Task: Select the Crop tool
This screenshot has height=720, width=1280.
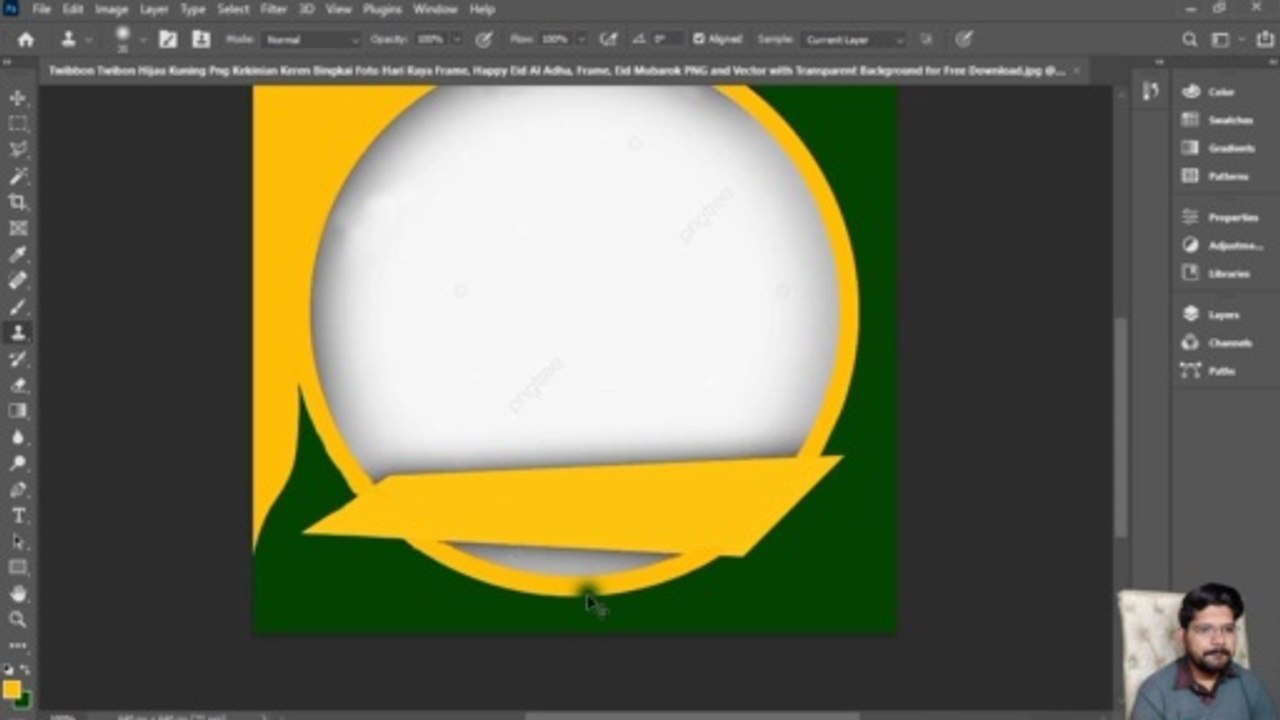Action: point(18,202)
